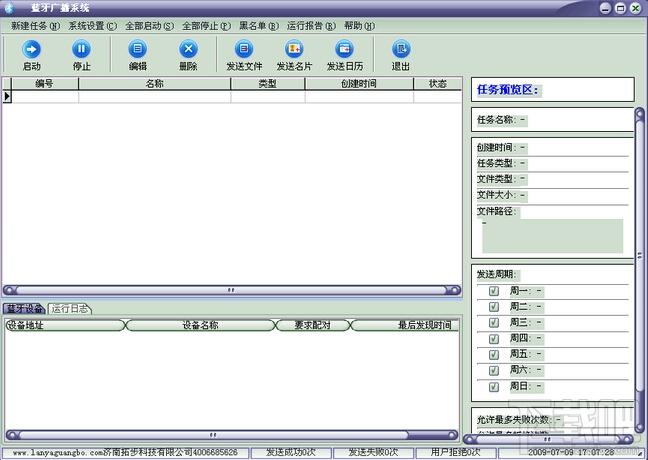Click the 编辑 (Edit) toolbar icon

pos(138,49)
